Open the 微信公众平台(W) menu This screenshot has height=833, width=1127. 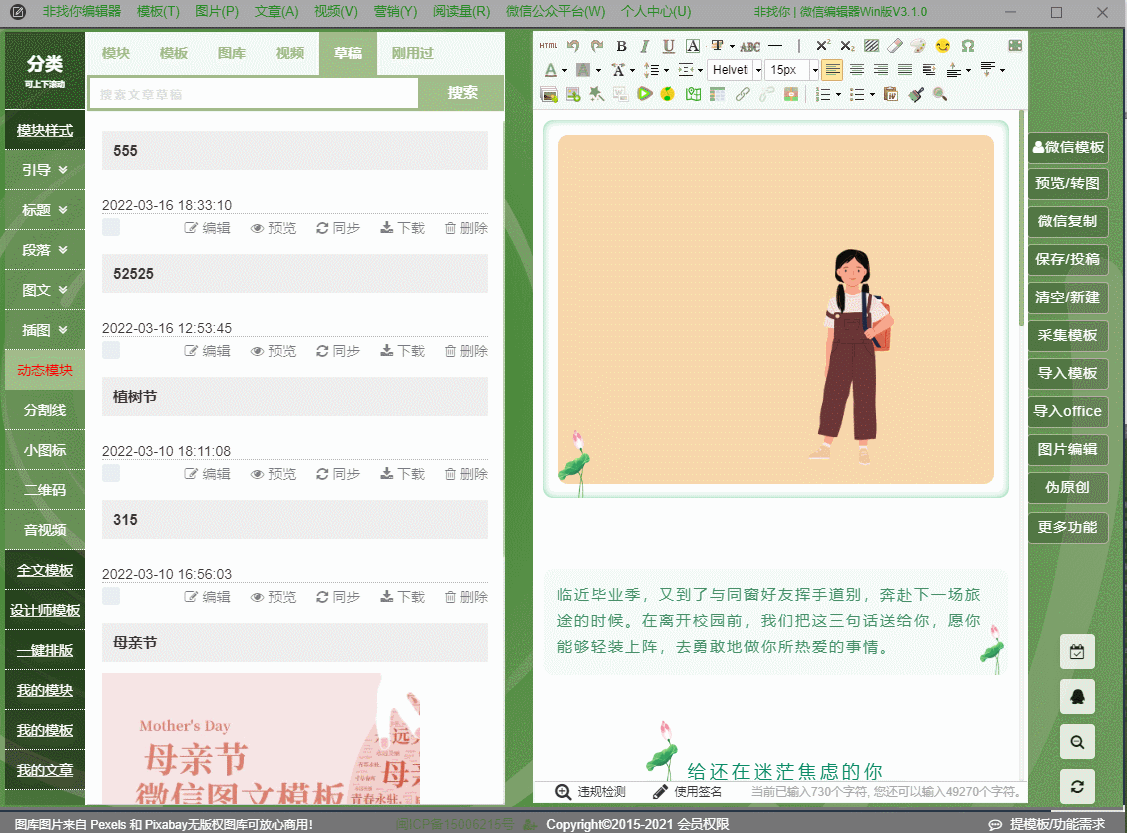coord(556,11)
